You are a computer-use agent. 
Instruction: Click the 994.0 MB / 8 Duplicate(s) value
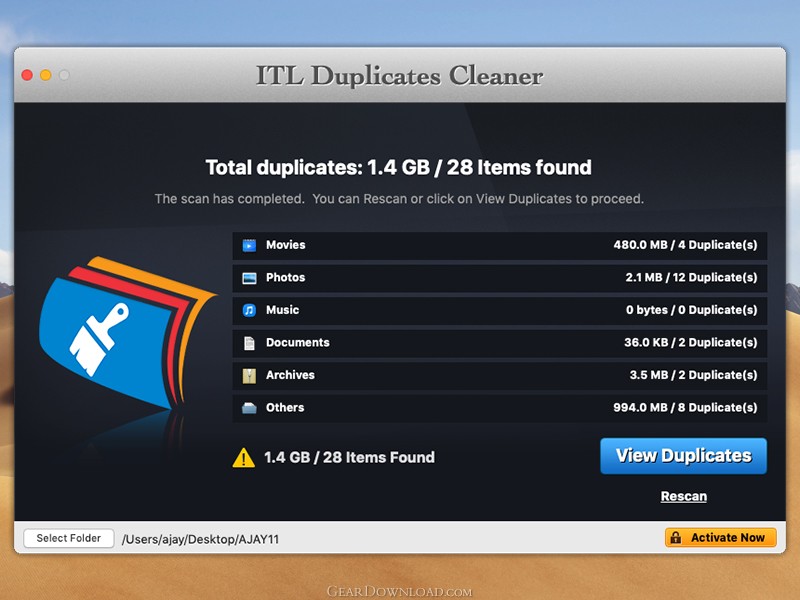[685, 408]
